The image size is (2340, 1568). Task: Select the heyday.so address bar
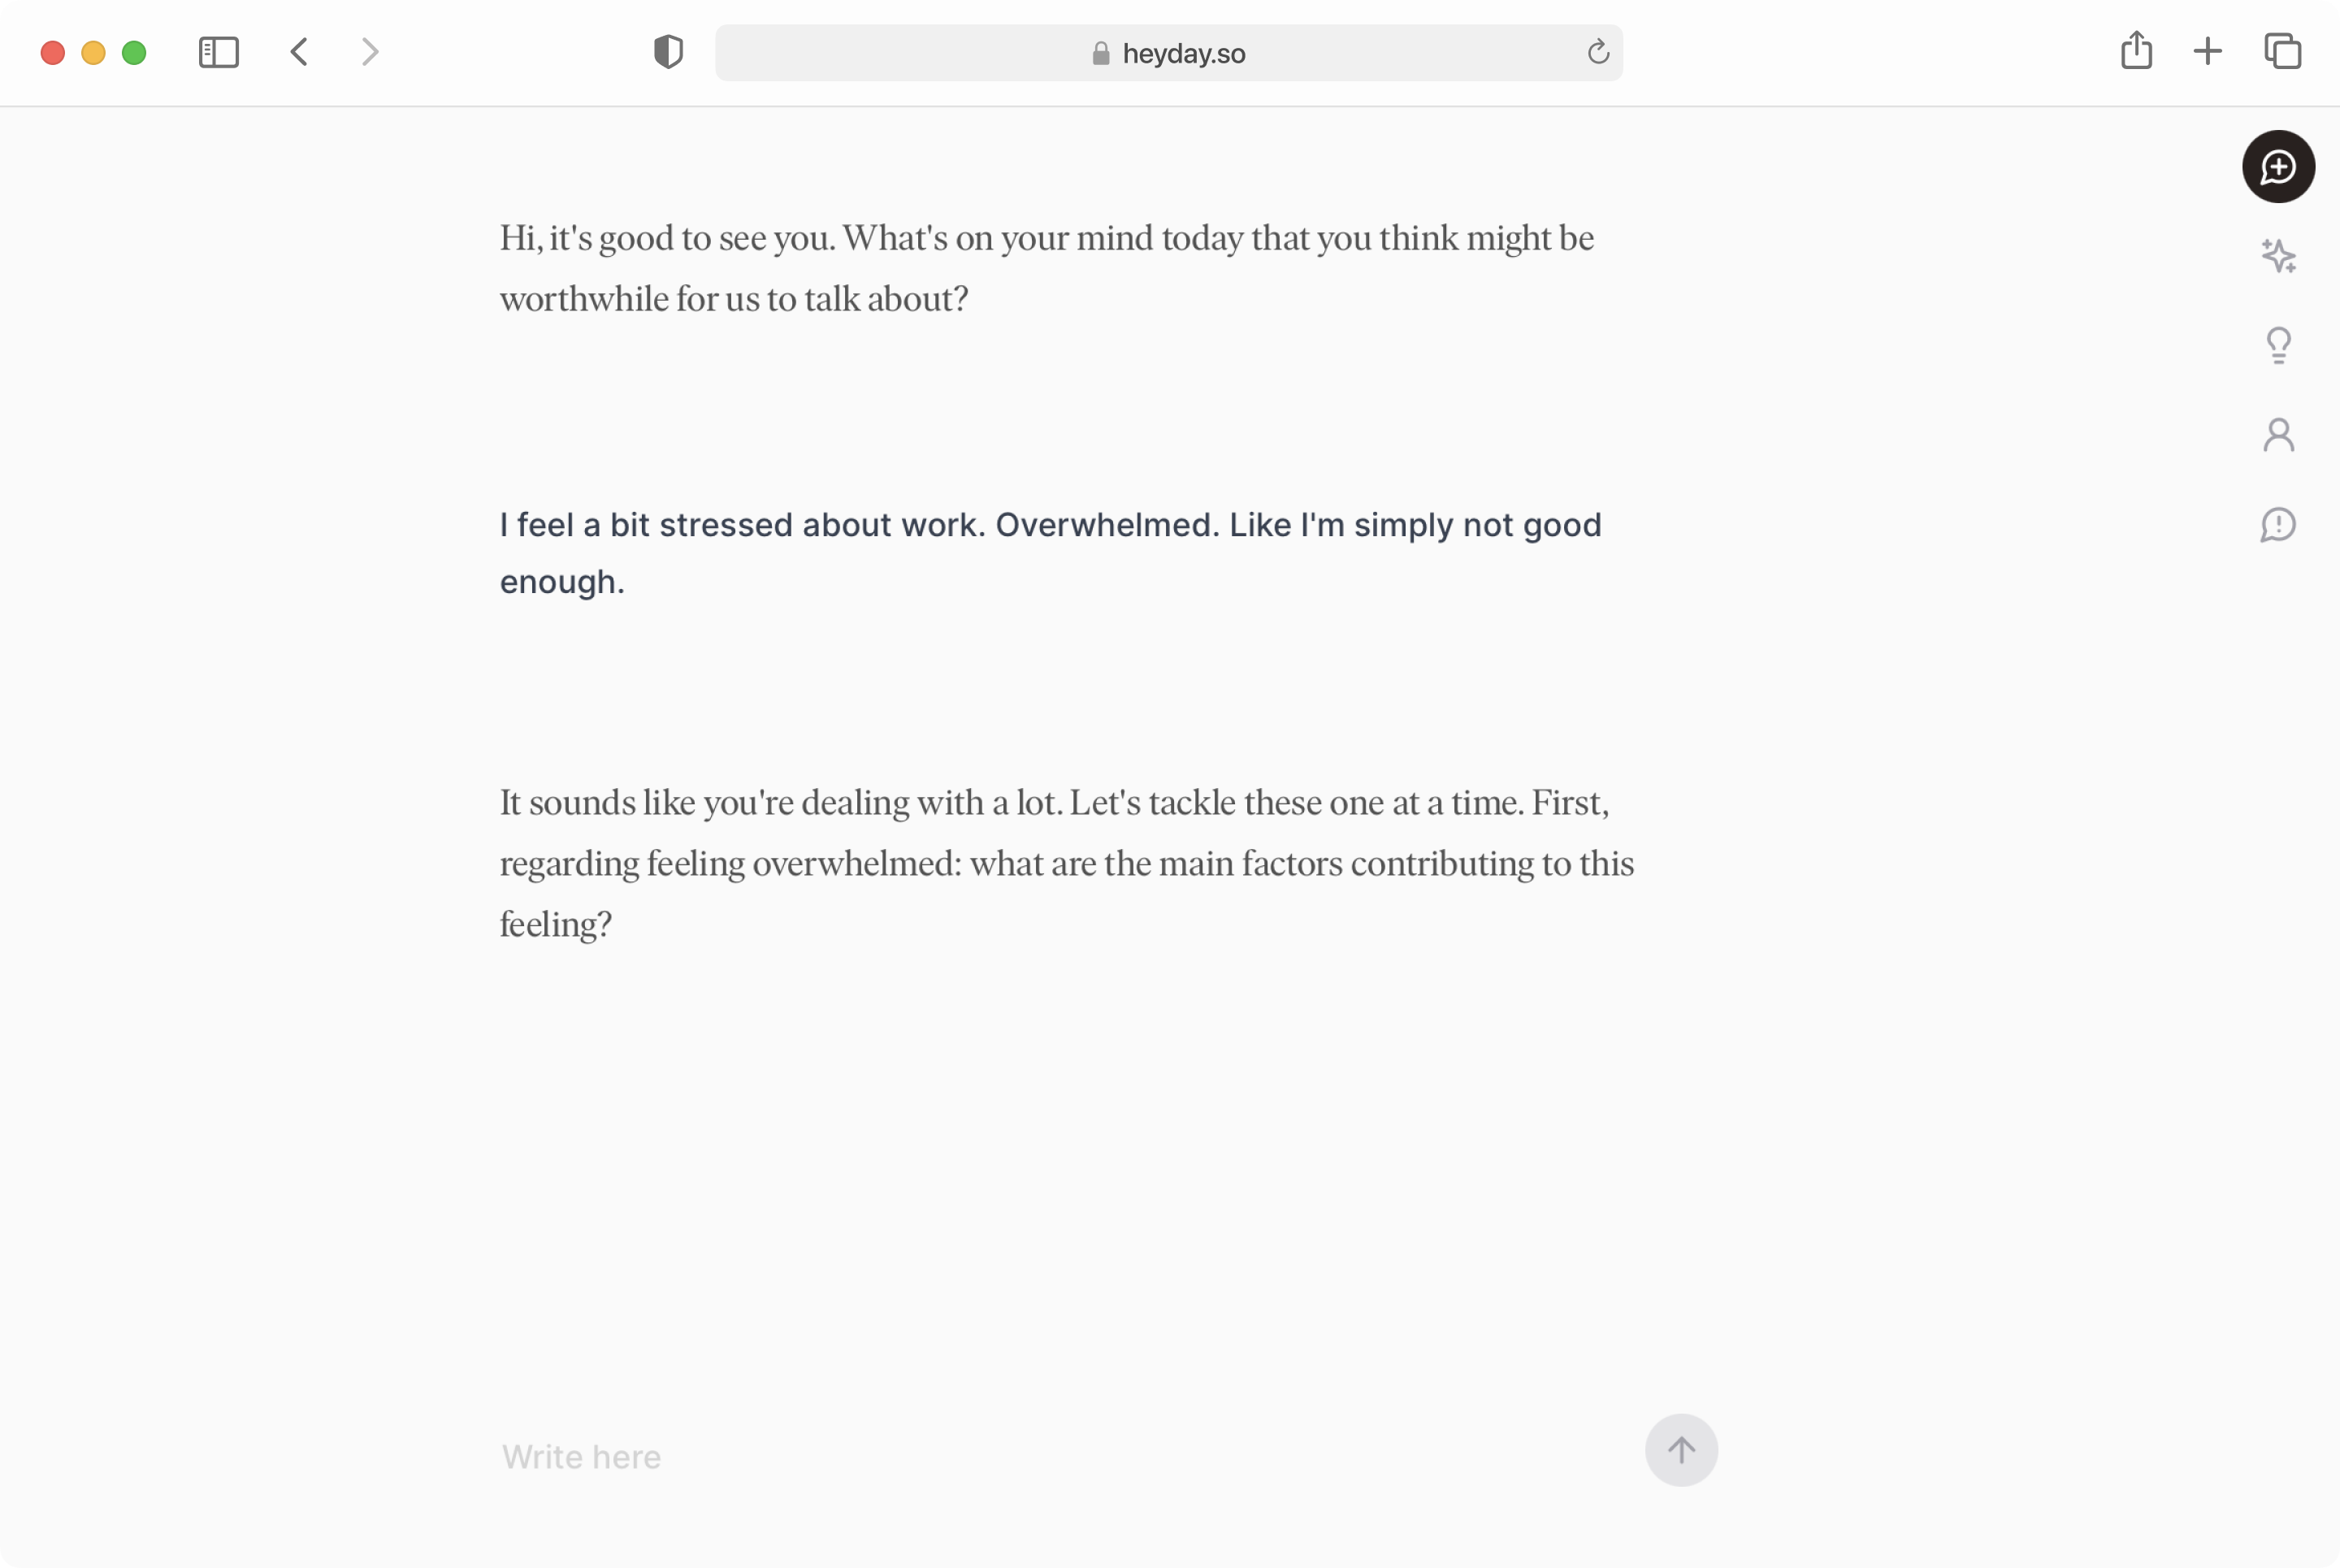(x=1168, y=53)
